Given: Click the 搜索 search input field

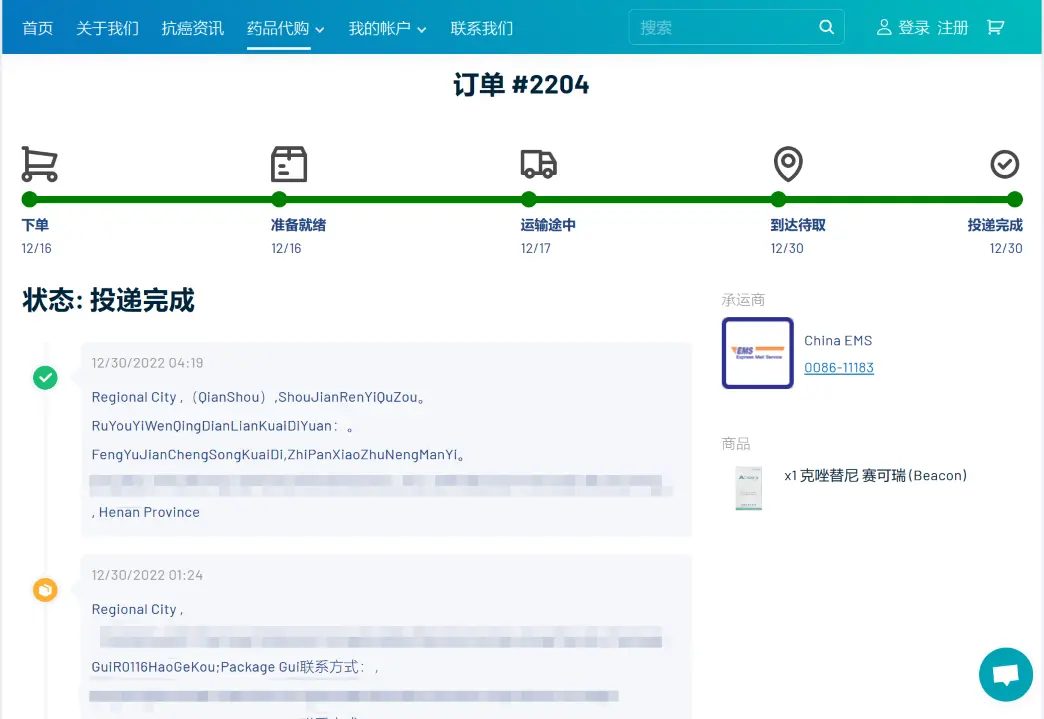Looking at the screenshot, I should [722, 28].
